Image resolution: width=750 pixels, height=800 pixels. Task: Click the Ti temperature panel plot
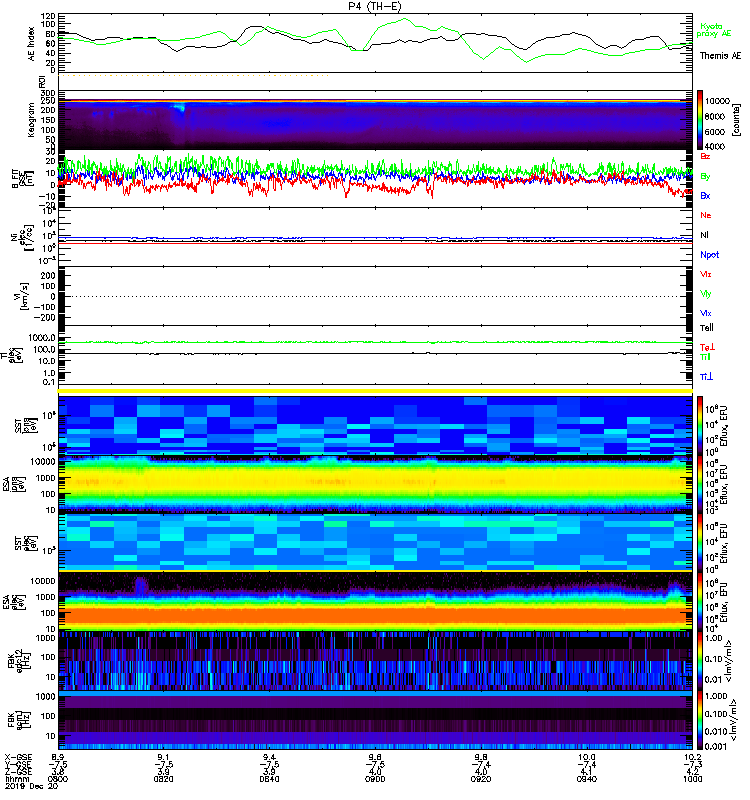point(375,356)
